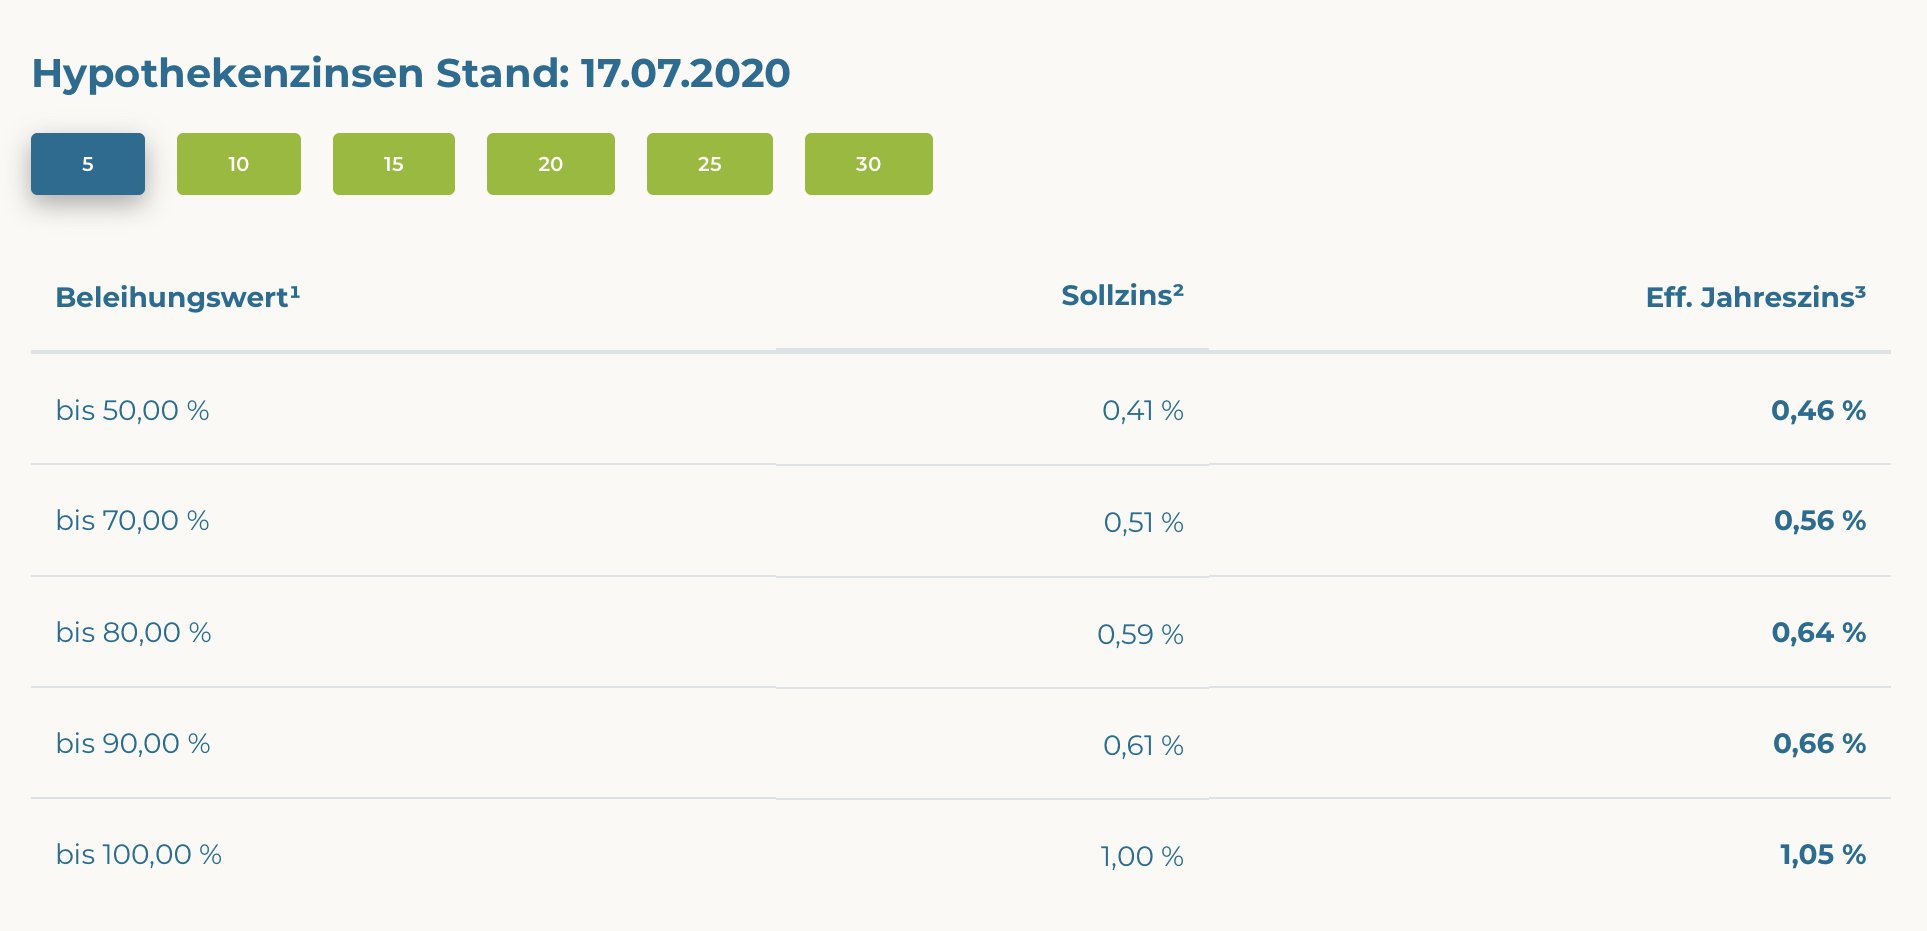The width and height of the screenshot is (1927, 931).
Task: Click the Hypothekenzinsen Stand heading
Action: (x=411, y=73)
